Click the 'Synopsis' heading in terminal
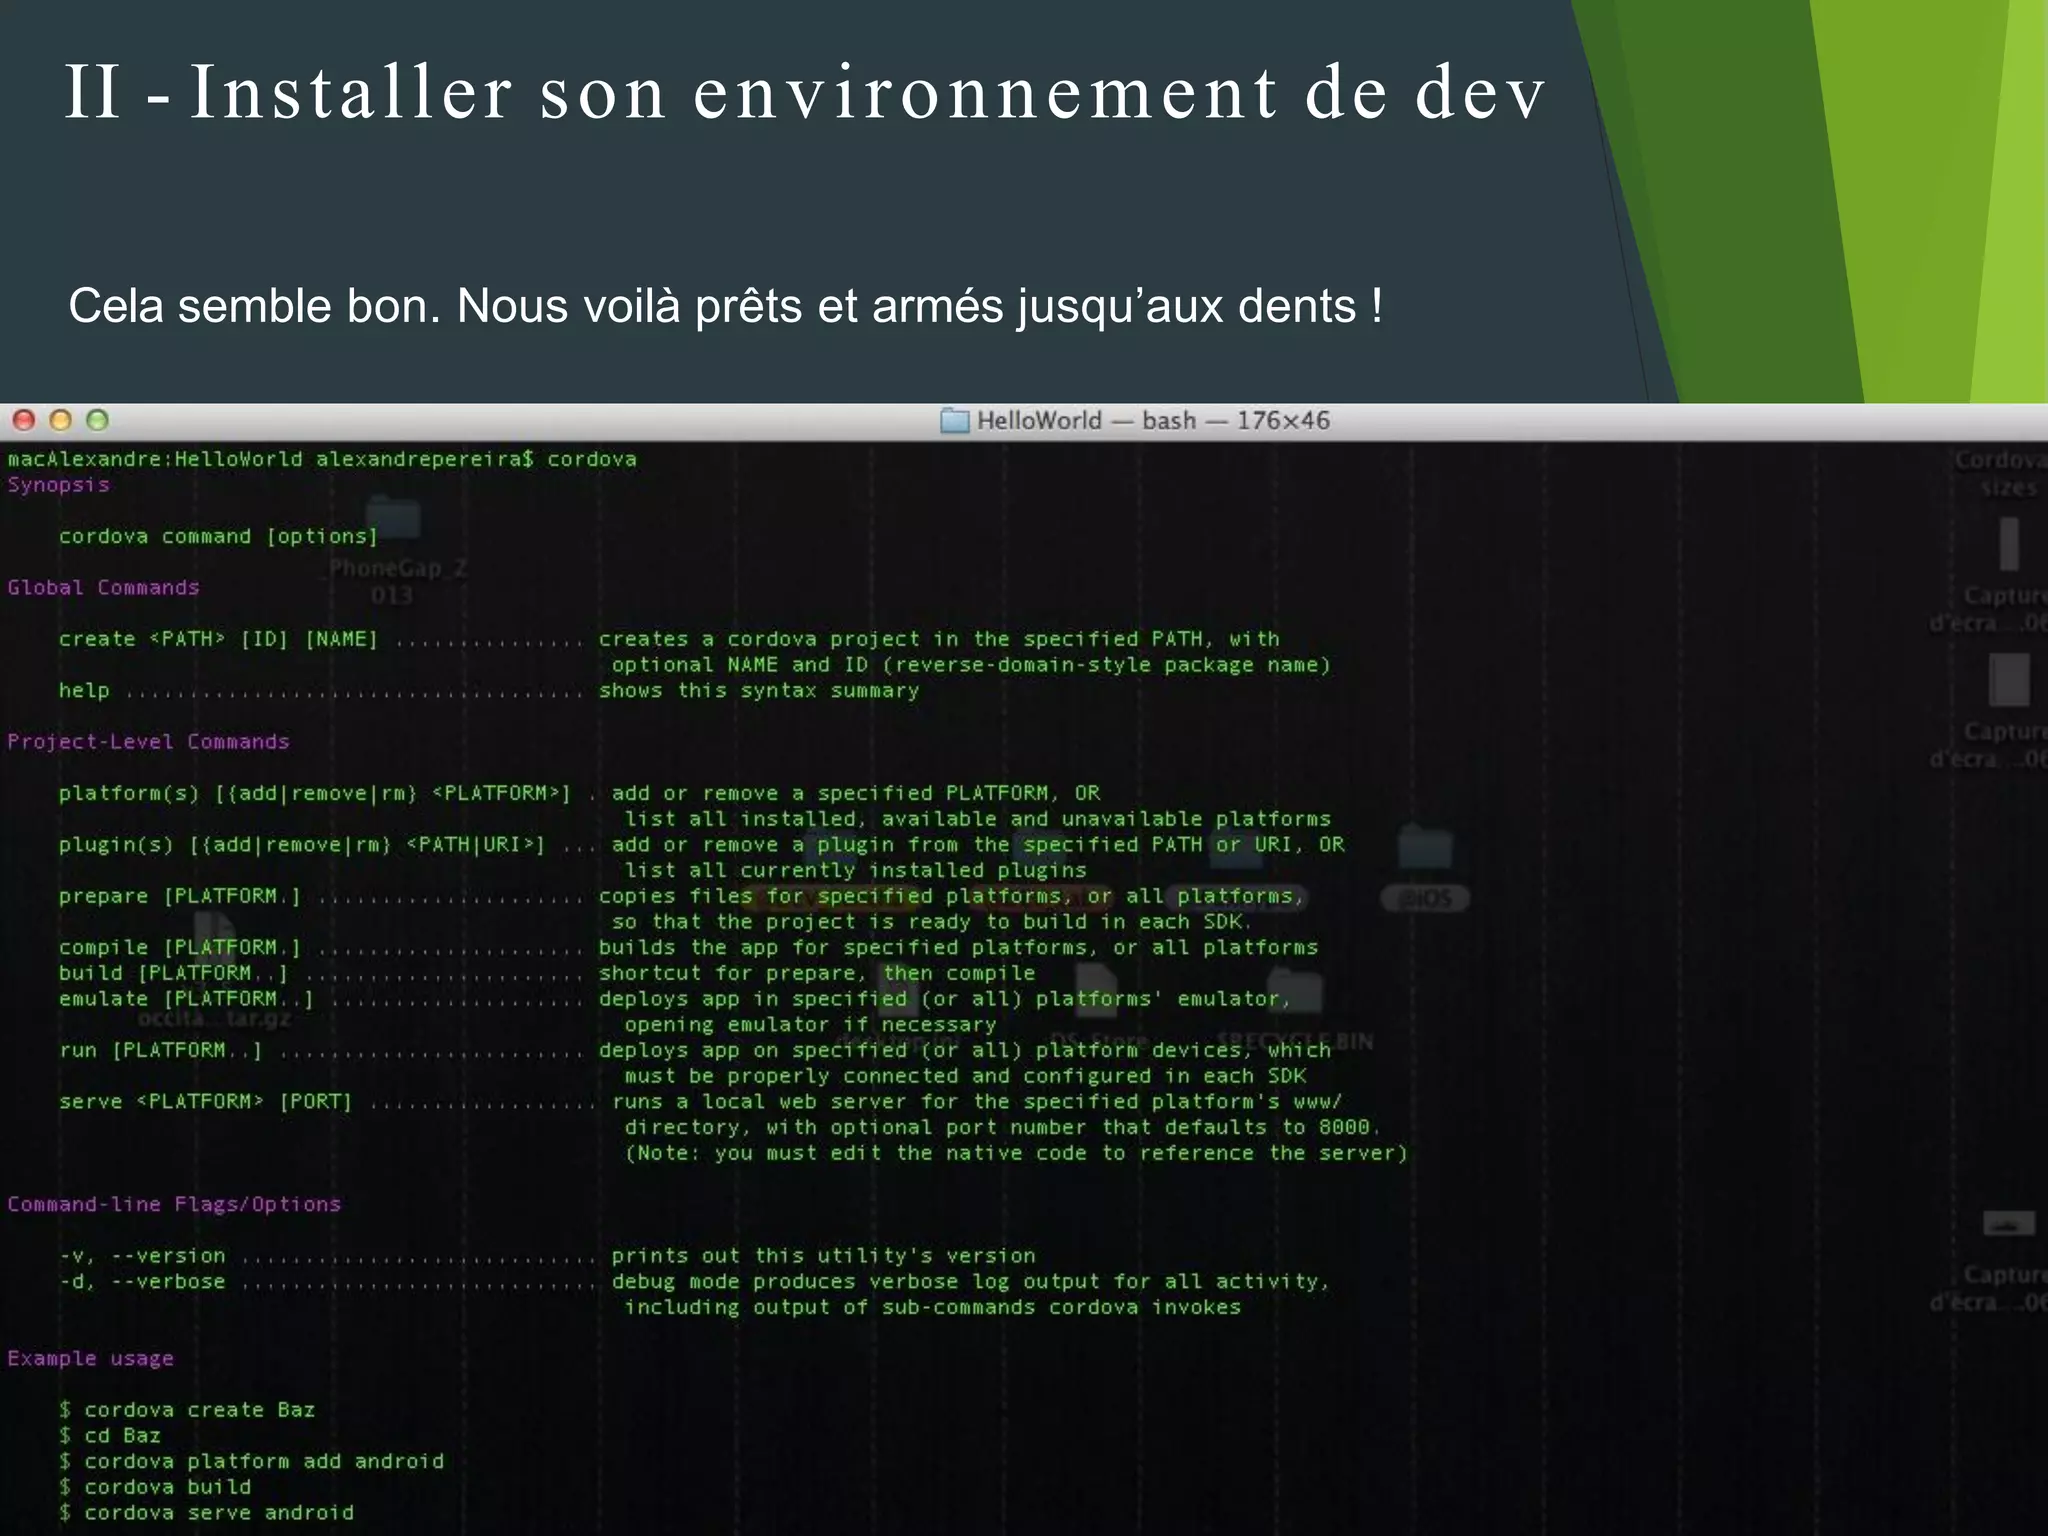Viewport: 2048px width, 1536px height. pos(58,485)
